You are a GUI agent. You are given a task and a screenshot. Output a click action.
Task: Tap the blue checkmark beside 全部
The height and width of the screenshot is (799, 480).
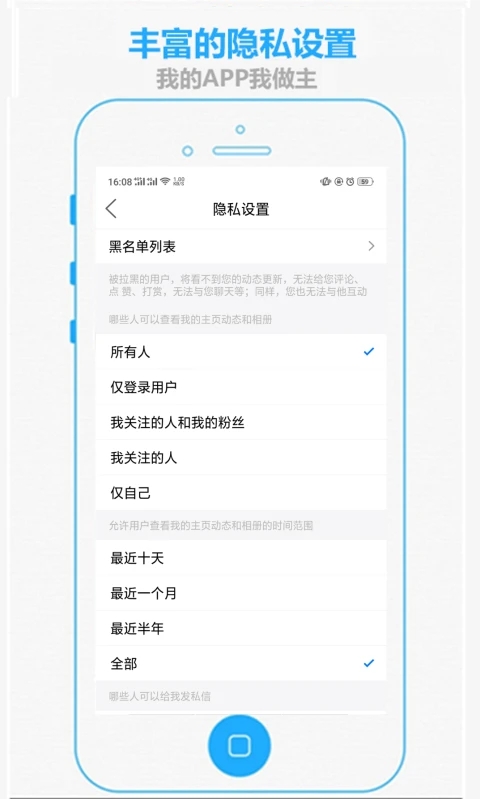(x=369, y=663)
